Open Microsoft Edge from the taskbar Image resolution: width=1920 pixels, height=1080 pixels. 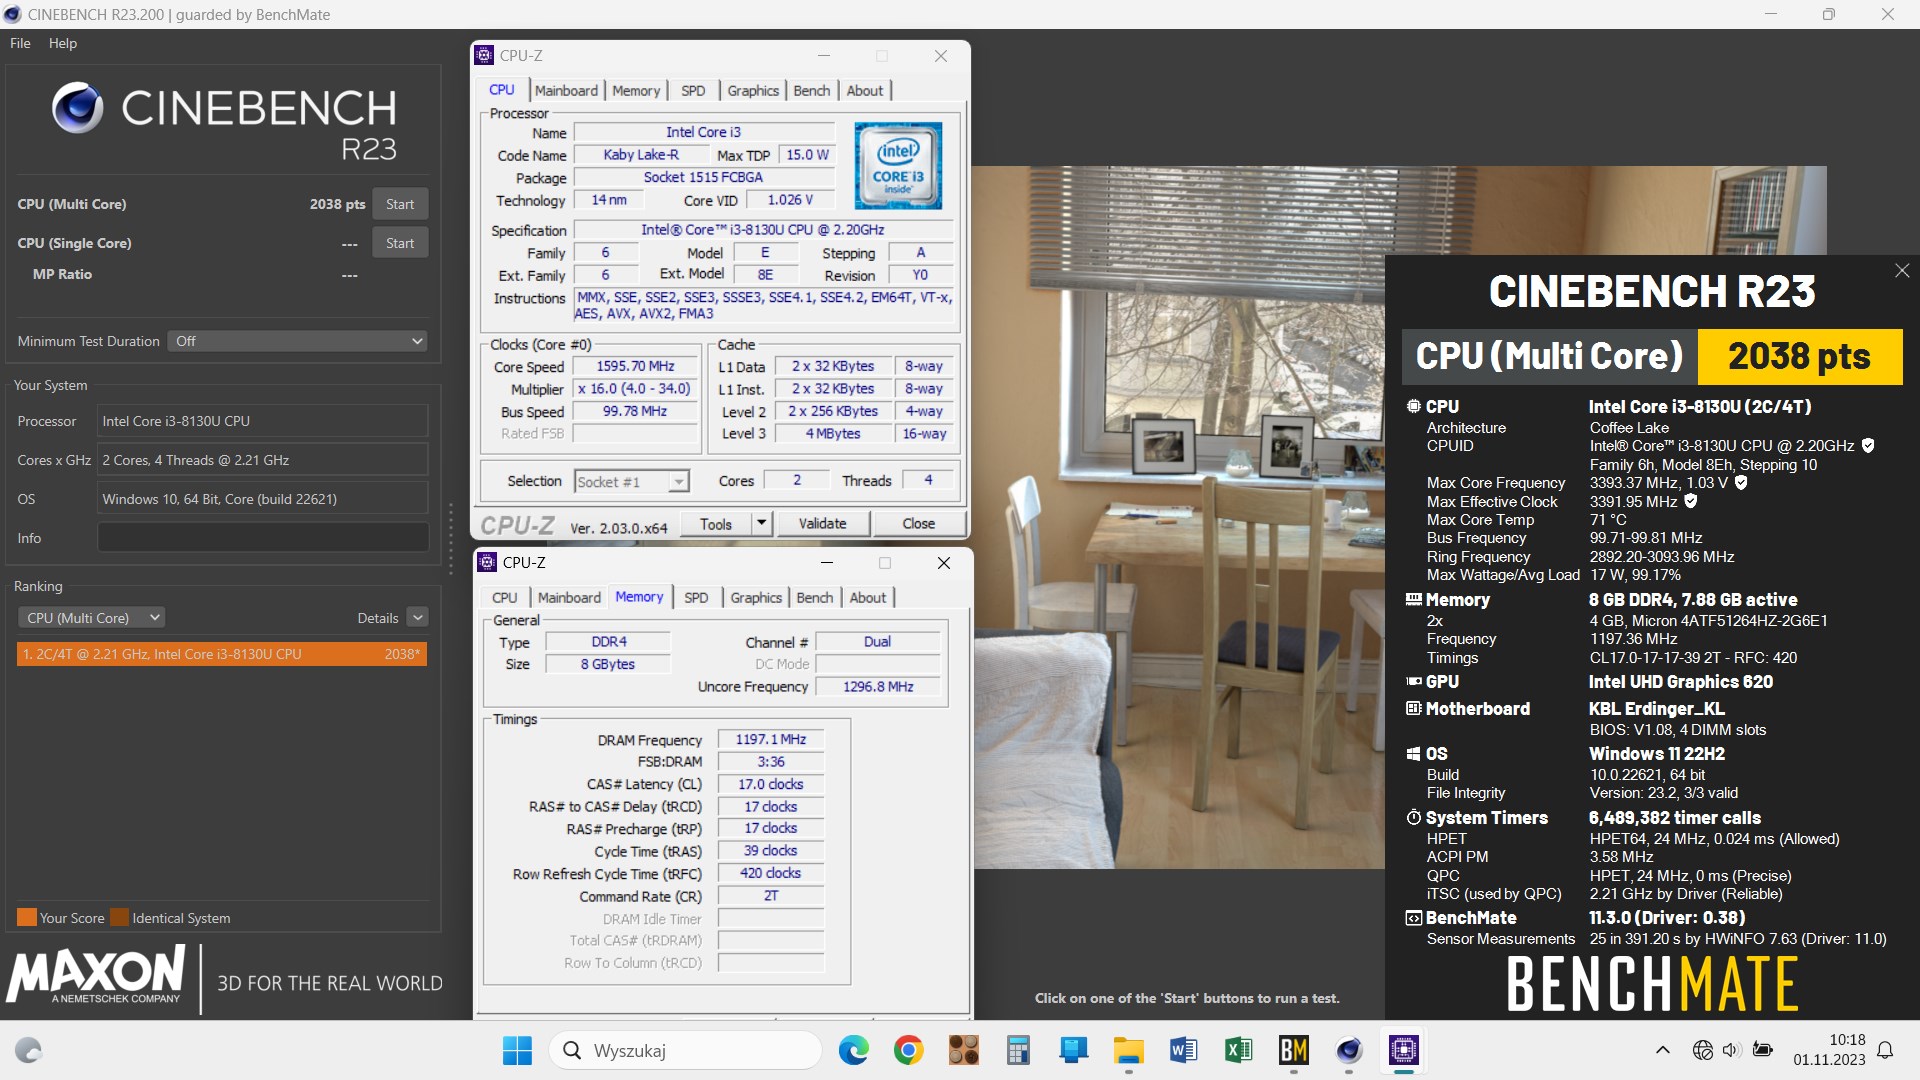853,1050
